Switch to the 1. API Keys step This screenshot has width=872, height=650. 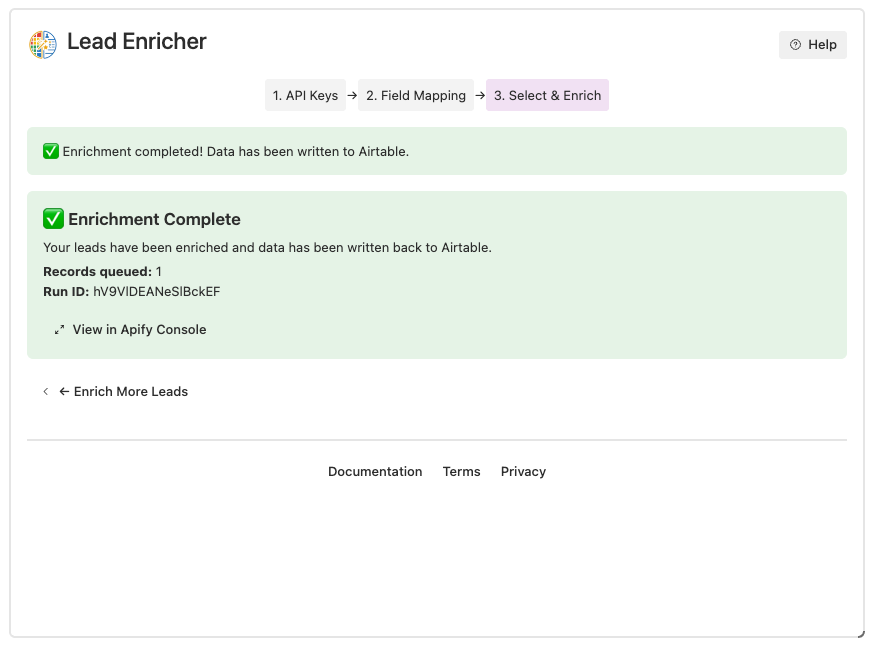[305, 94]
